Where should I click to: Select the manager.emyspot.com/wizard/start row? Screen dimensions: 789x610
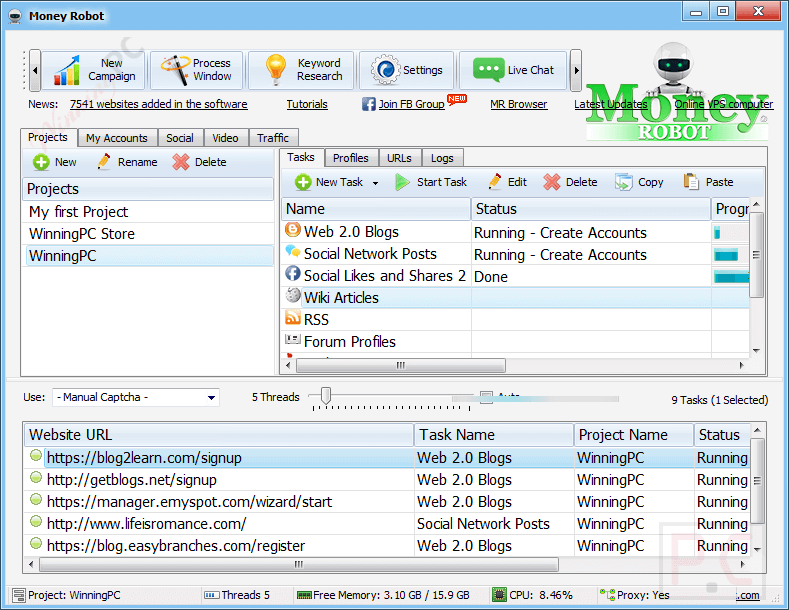[386, 502]
